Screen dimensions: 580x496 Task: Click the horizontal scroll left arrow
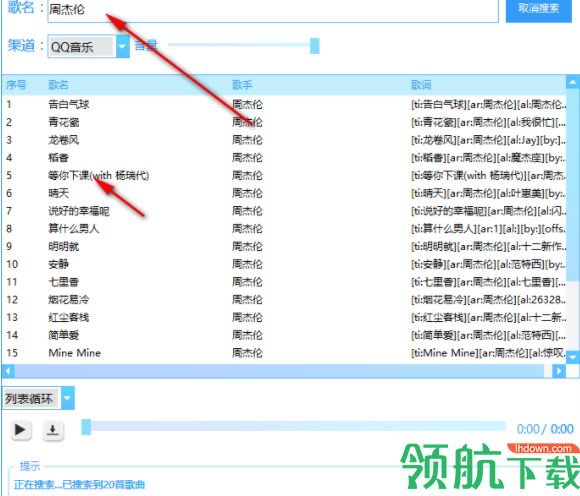(8, 371)
